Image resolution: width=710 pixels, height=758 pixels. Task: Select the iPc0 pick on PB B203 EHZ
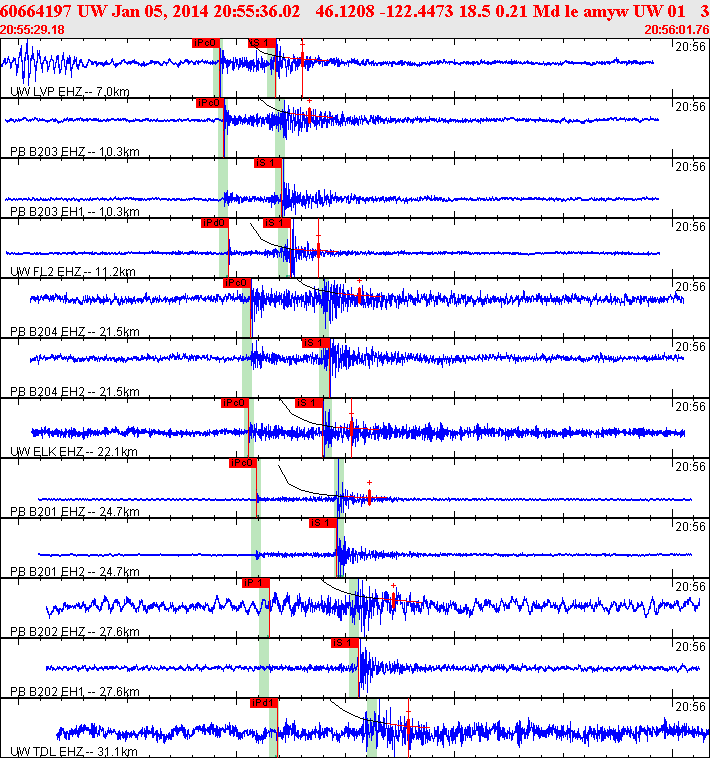[x=210, y=103]
